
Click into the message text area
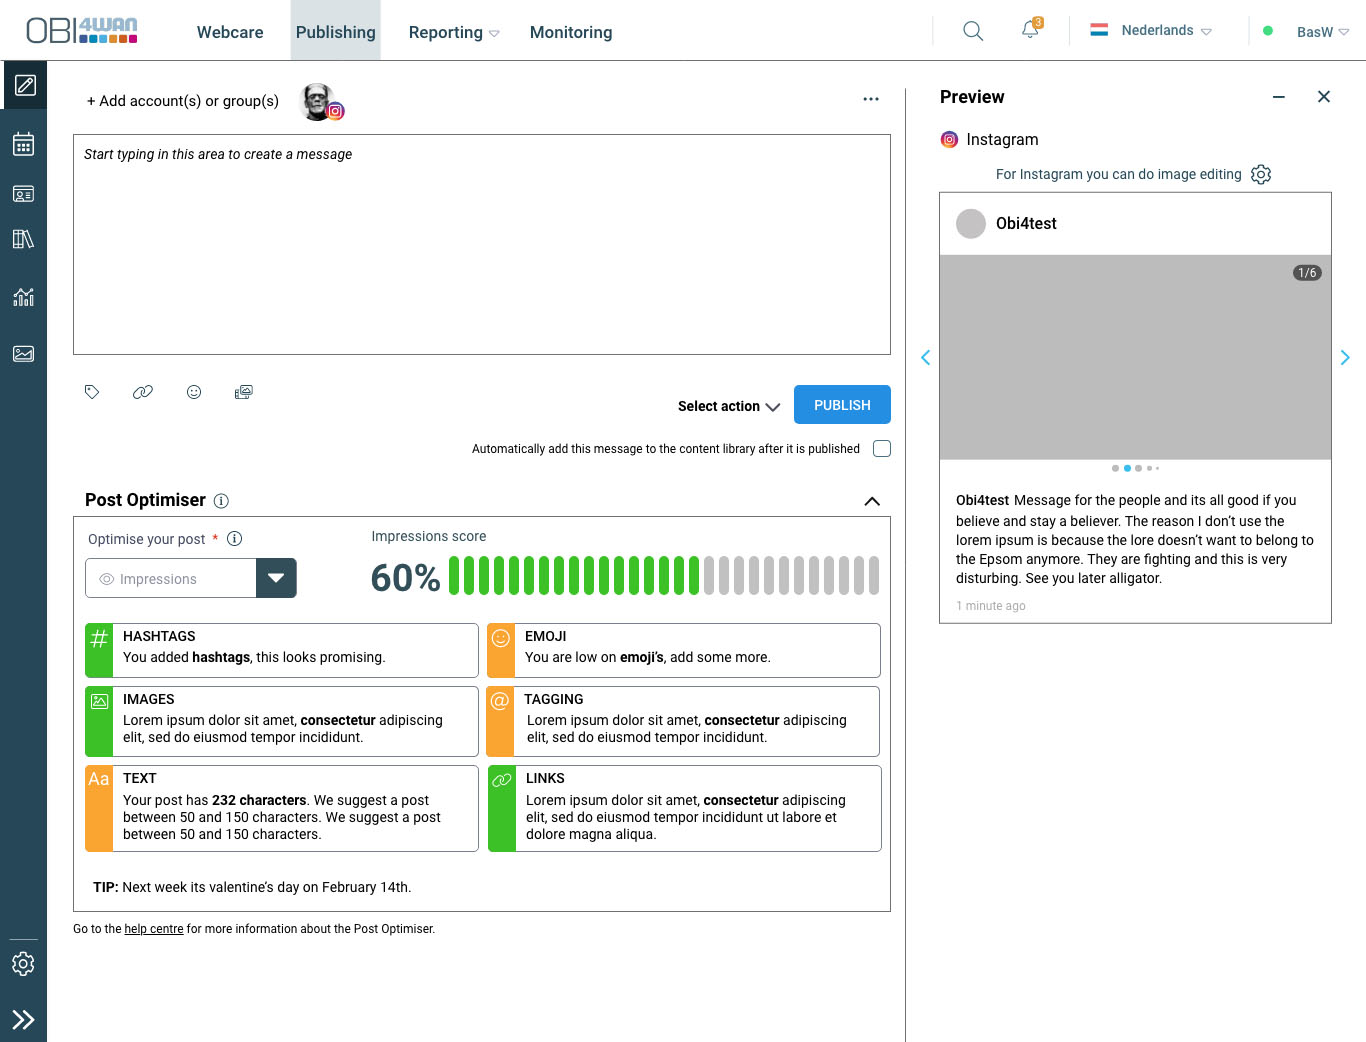point(482,245)
